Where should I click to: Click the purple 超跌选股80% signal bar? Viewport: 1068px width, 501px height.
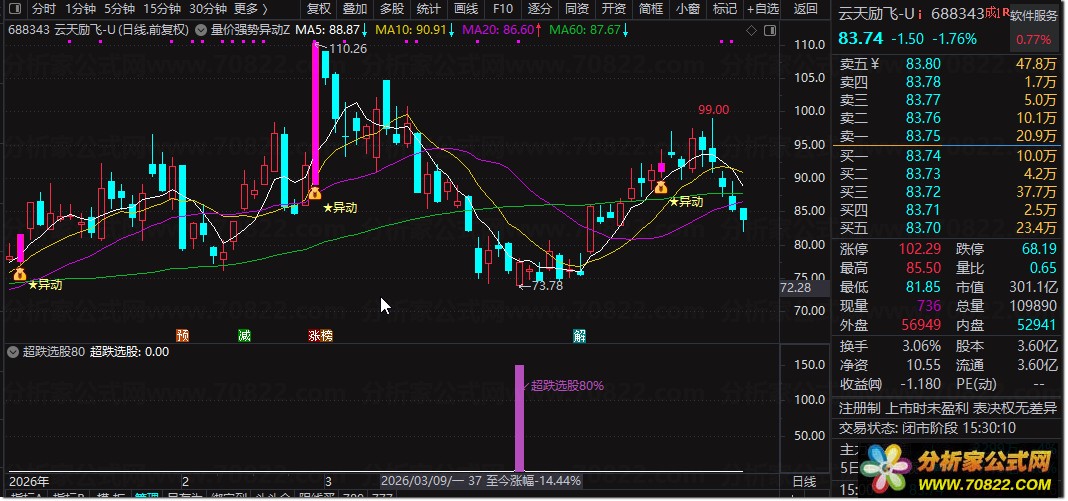pyautogui.click(x=520, y=418)
